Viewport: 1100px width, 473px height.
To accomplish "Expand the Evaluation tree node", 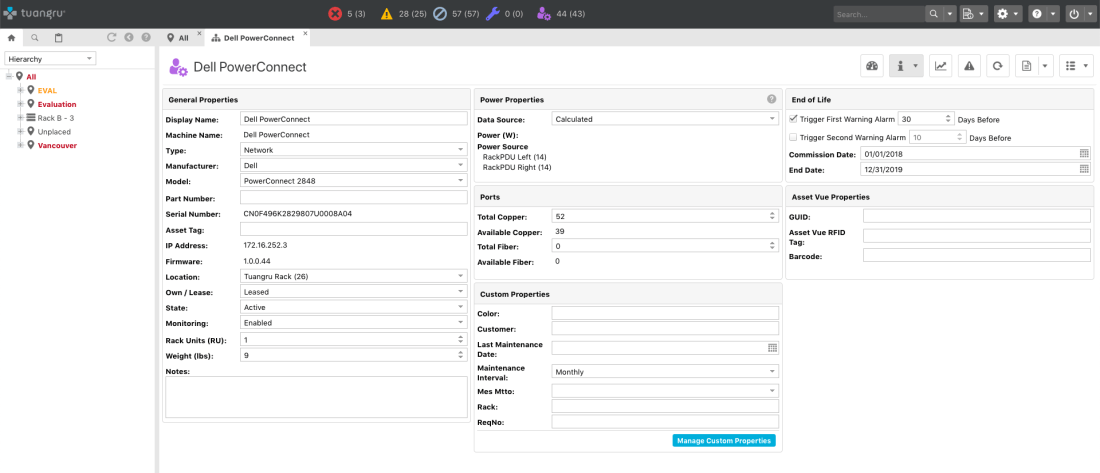I will [21, 104].
